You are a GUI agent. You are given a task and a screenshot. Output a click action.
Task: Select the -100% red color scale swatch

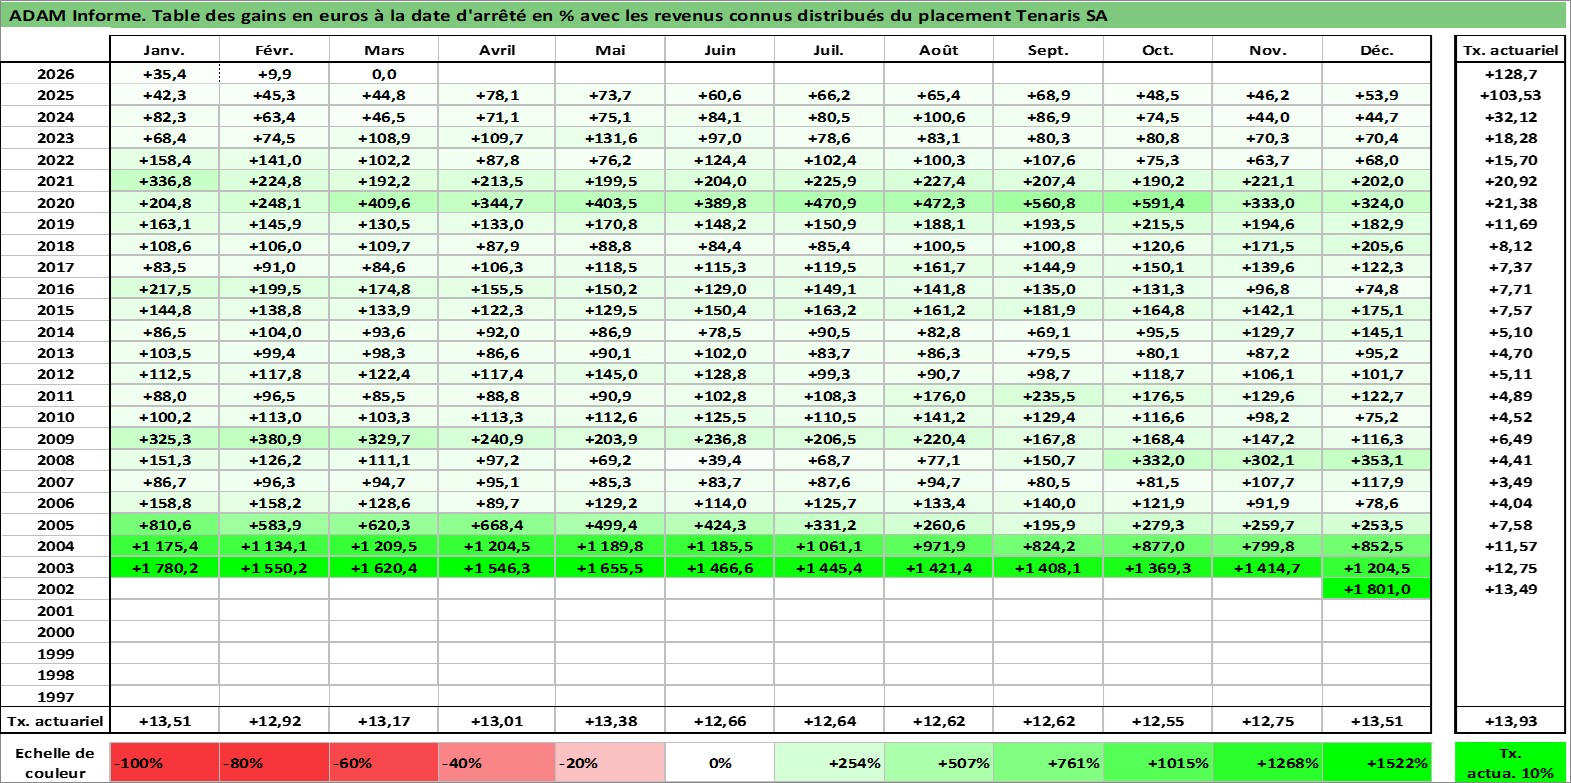point(164,762)
